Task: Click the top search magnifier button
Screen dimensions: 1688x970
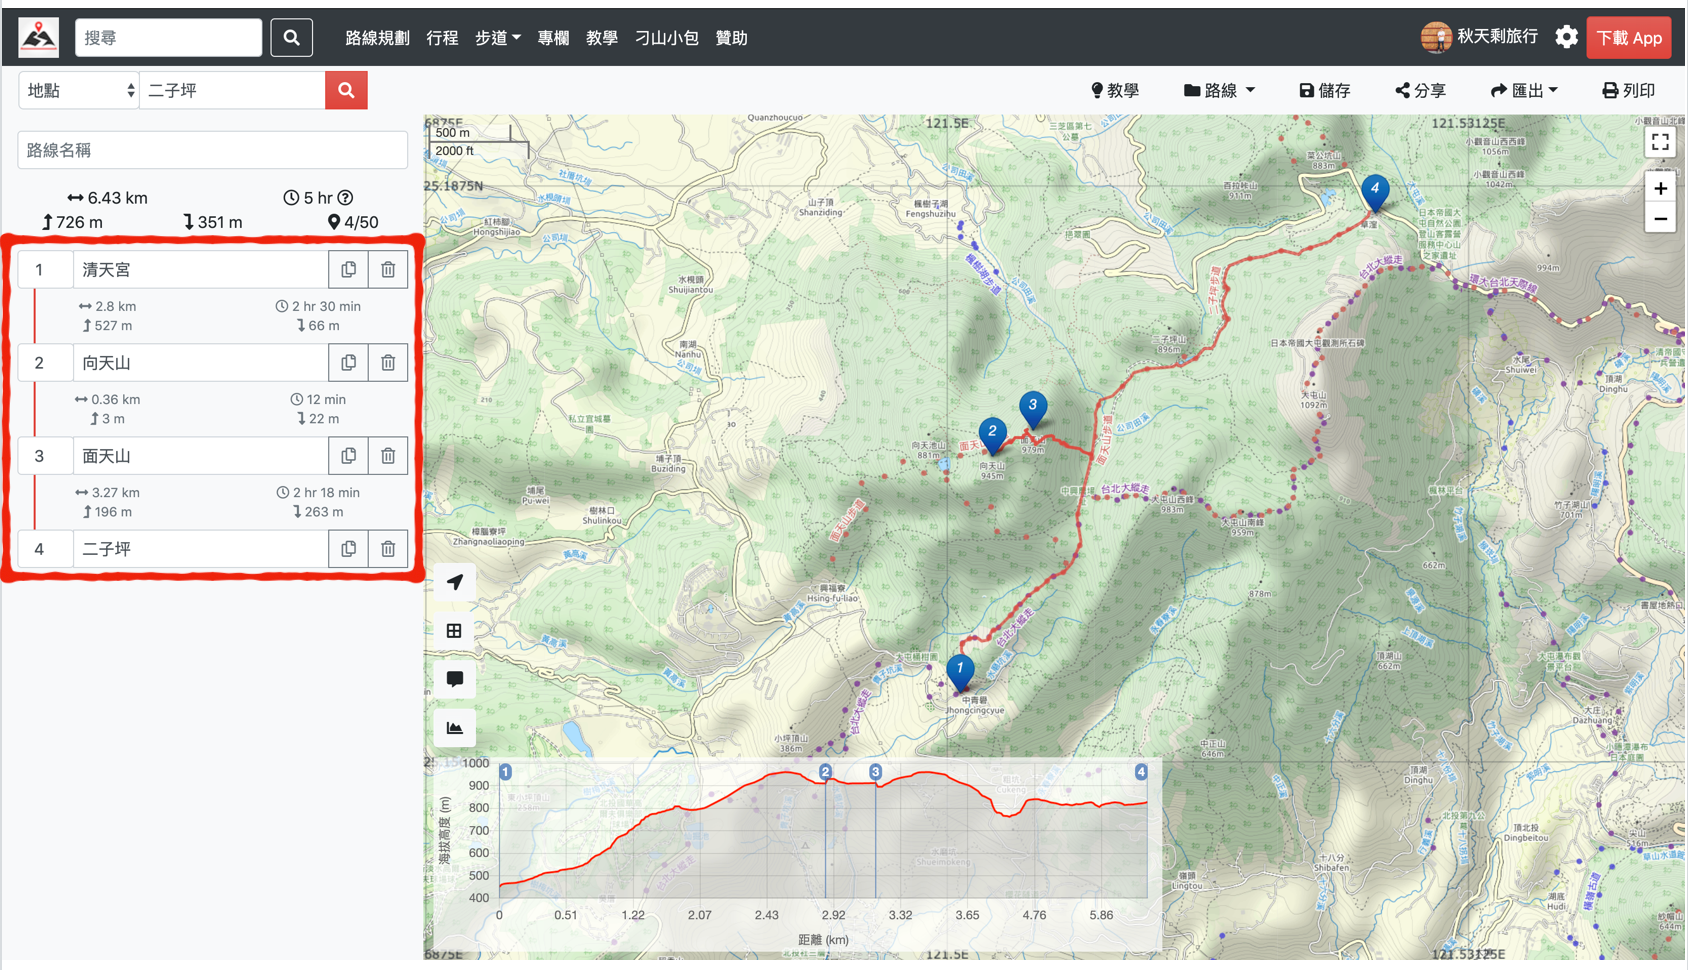Action: [291, 37]
